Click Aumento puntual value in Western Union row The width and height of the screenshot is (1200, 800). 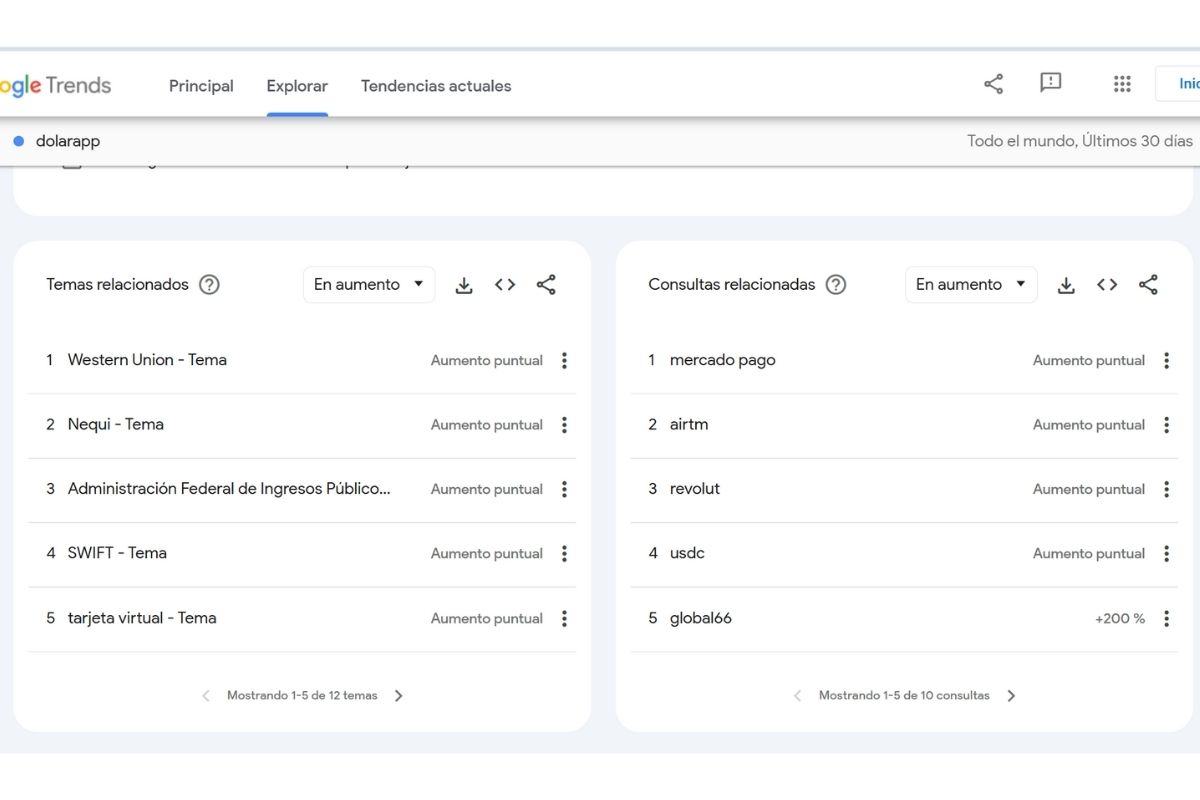[487, 361]
